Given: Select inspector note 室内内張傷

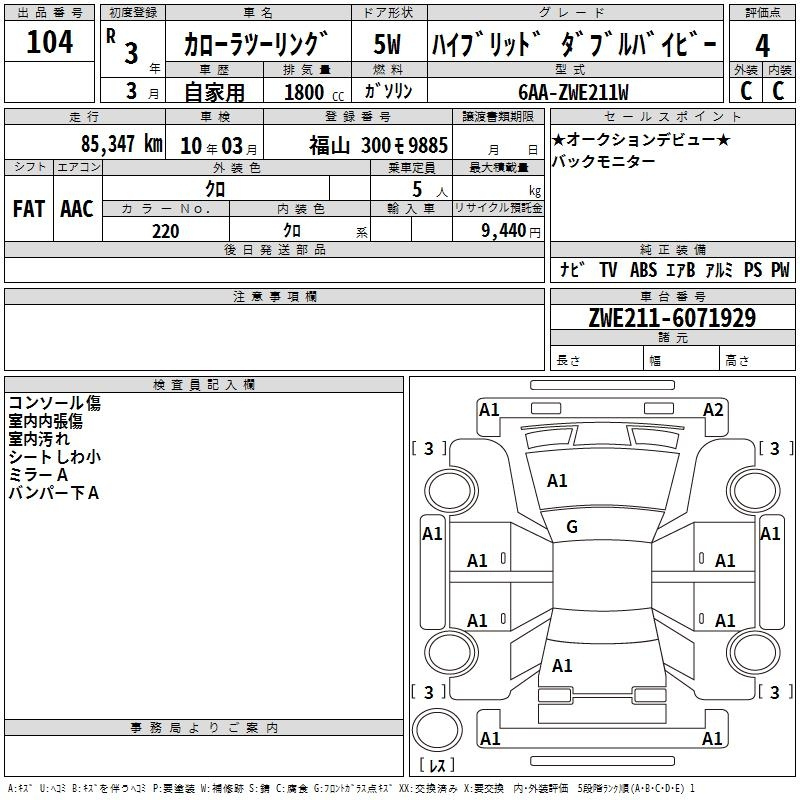Looking at the screenshot, I should point(45,421).
